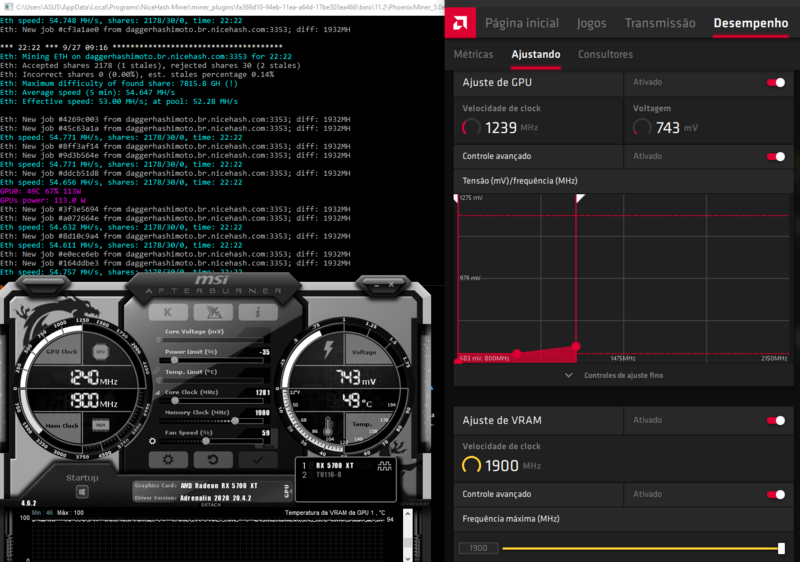Toggle Windows Startup icon in Afterburner
This screenshot has height=562, width=800.
(82, 492)
